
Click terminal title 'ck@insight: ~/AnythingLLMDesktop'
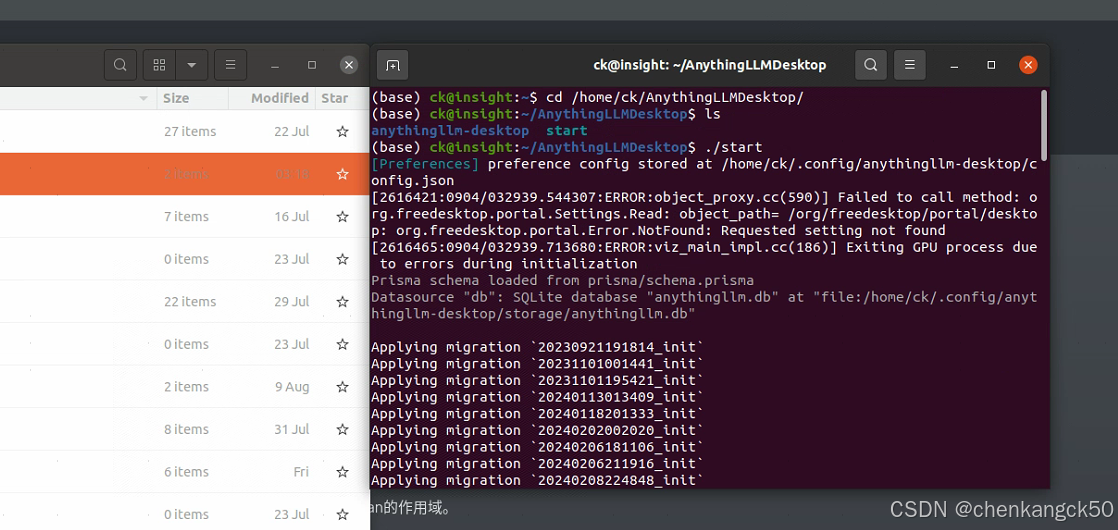(x=709, y=65)
